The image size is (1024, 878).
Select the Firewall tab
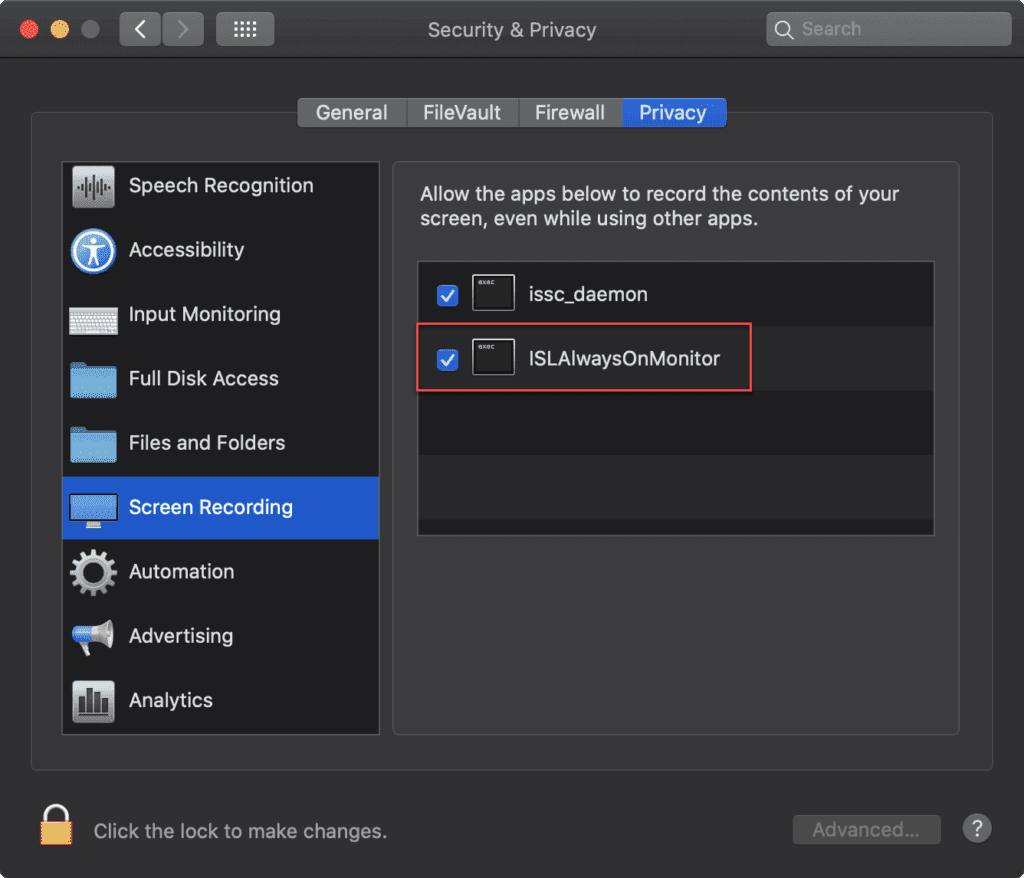click(x=570, y=113)
